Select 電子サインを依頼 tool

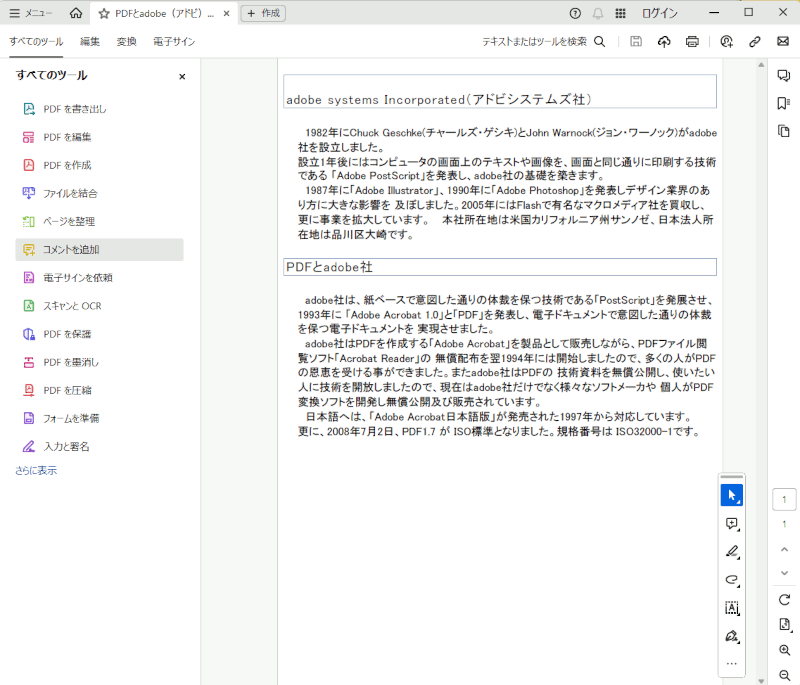[x=99, y=277]
